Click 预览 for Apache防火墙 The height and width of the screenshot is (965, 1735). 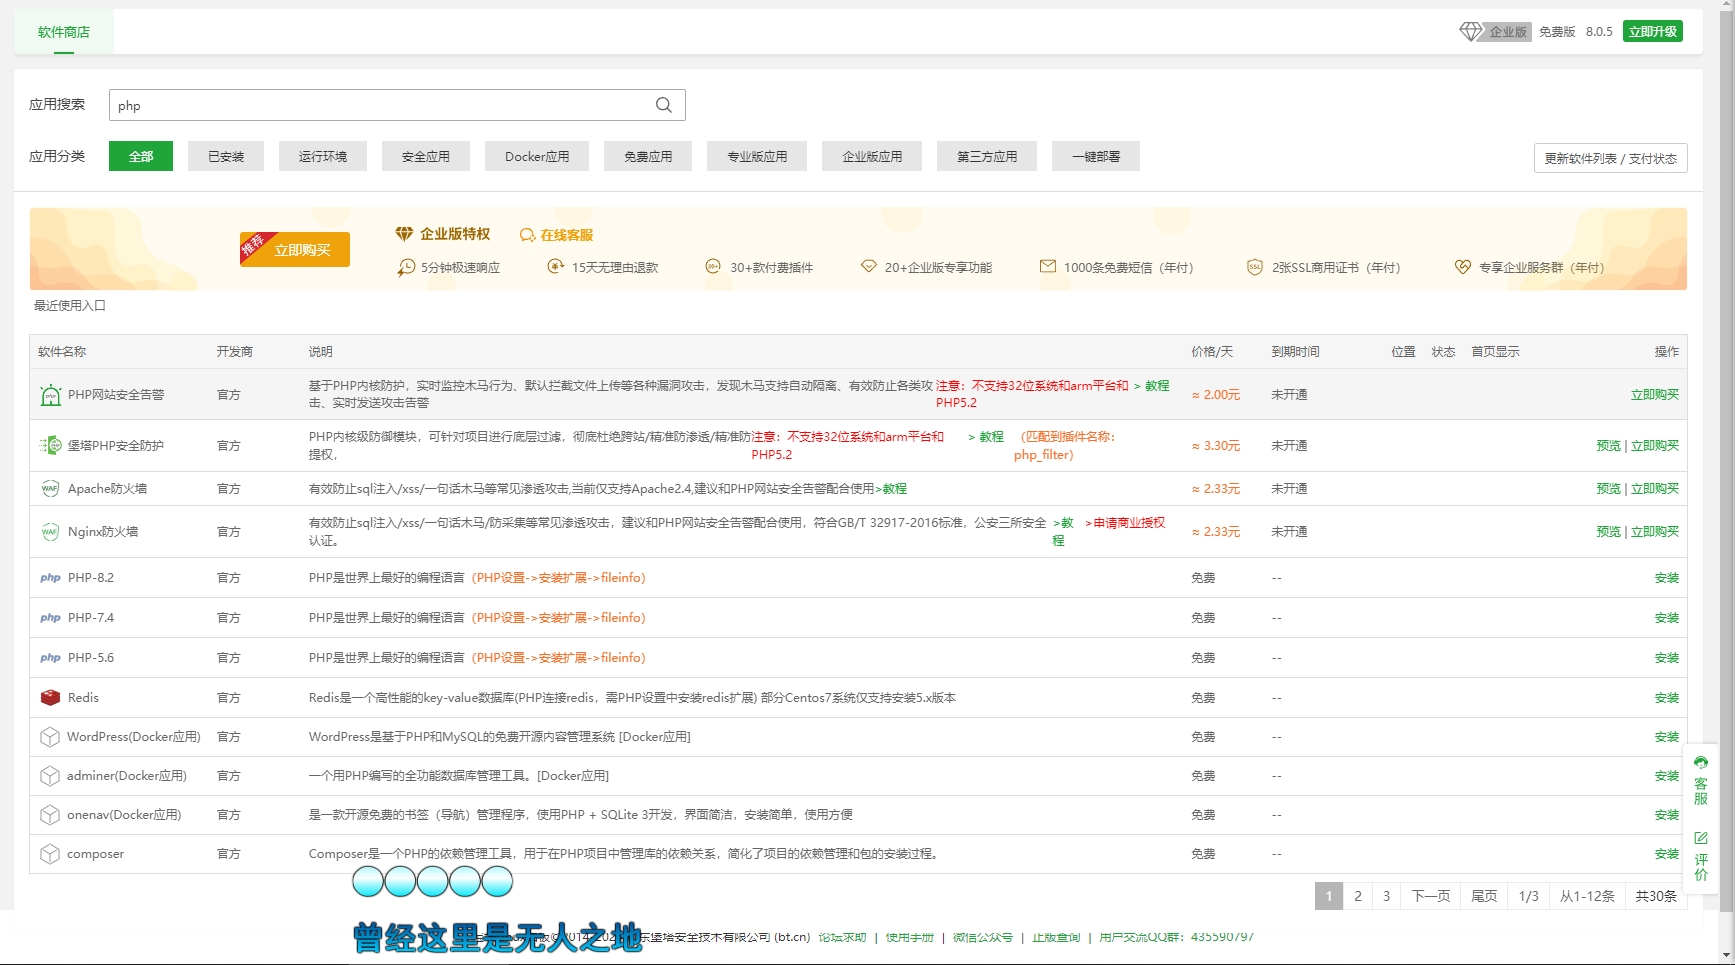pyautogui.click(x=1608, y=489)
